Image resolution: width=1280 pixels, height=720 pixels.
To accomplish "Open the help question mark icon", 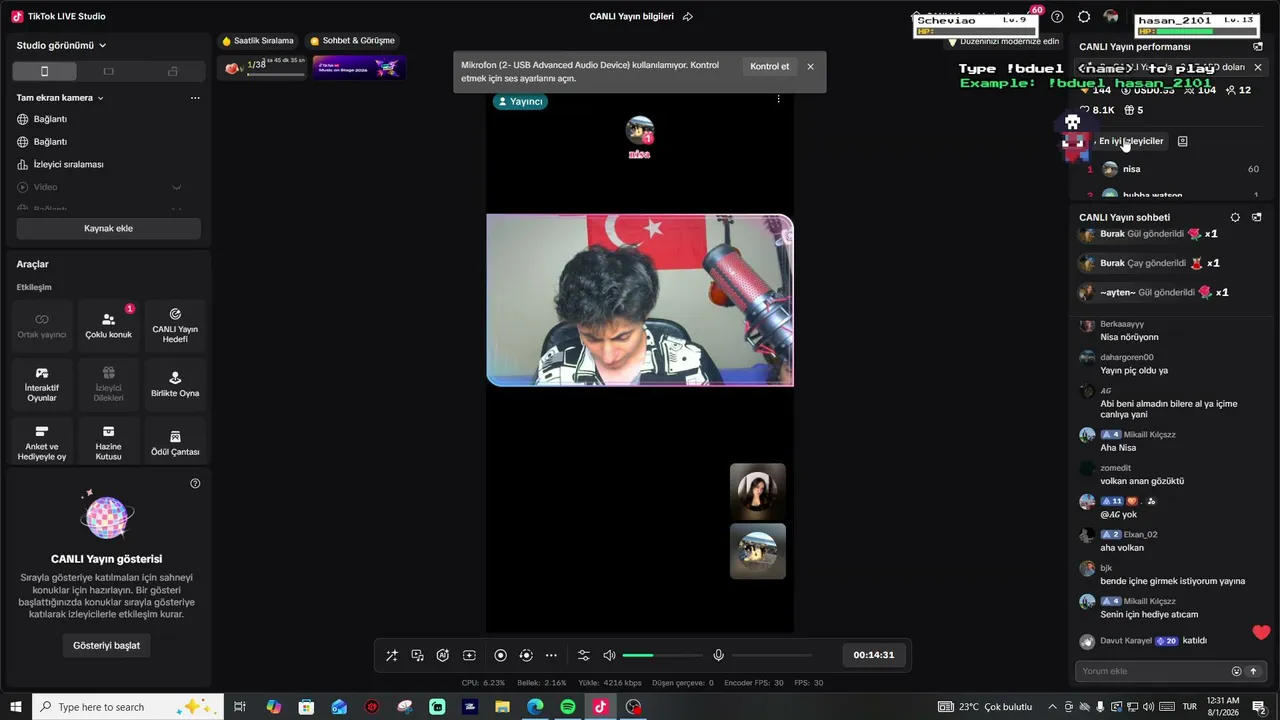I will (x=1057, y=17).
